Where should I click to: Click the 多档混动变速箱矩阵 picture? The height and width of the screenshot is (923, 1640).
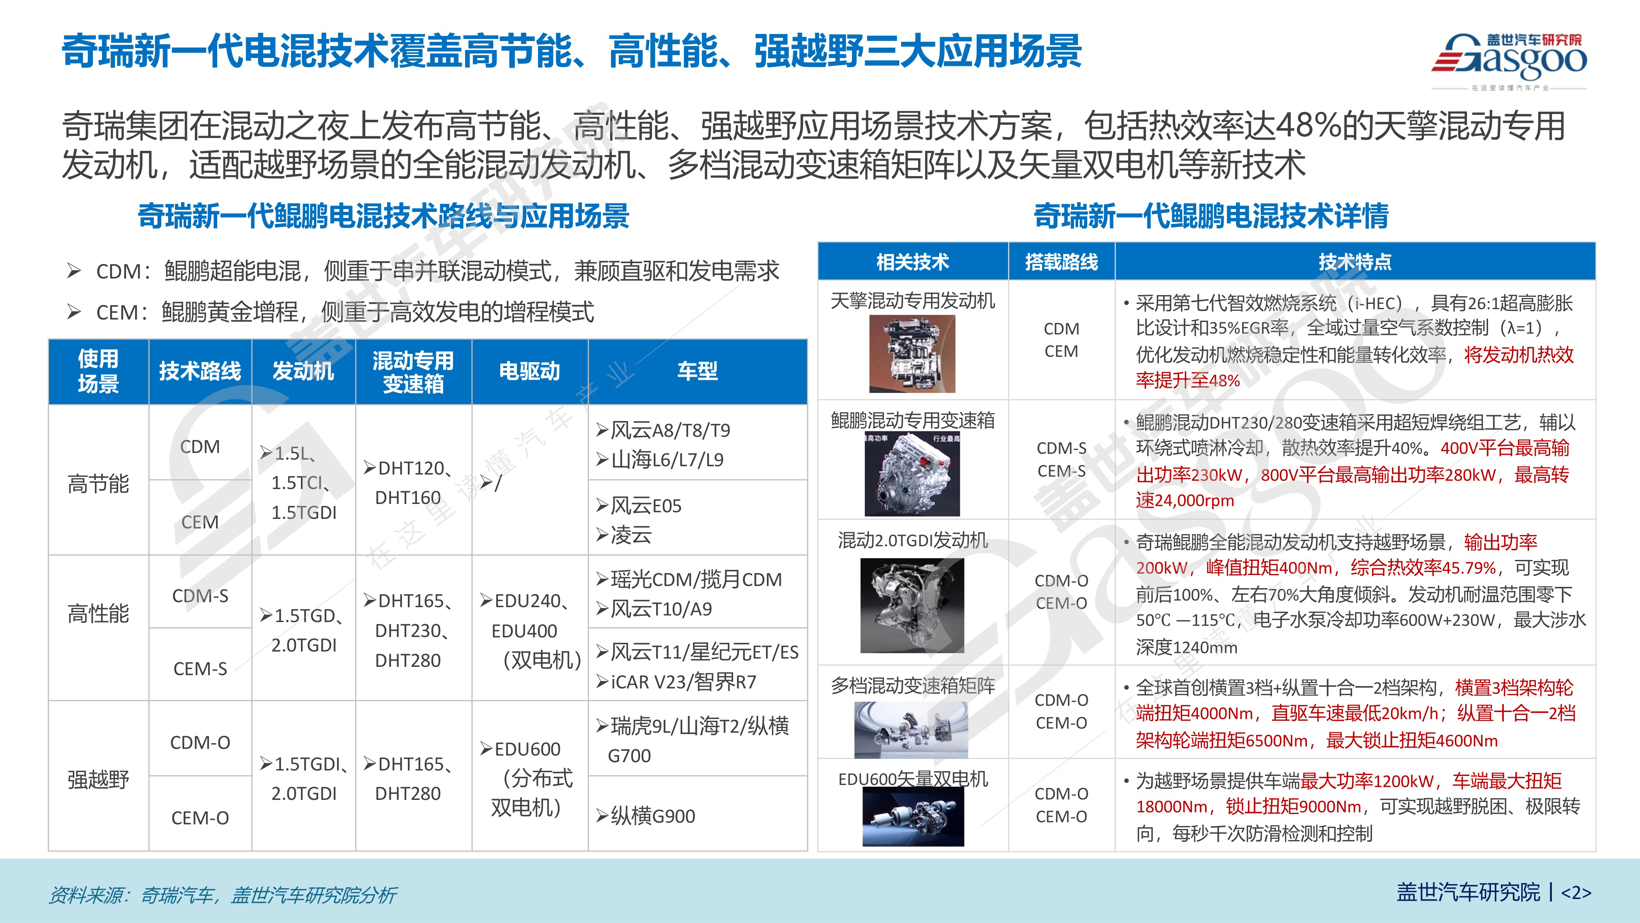point(911,729)
